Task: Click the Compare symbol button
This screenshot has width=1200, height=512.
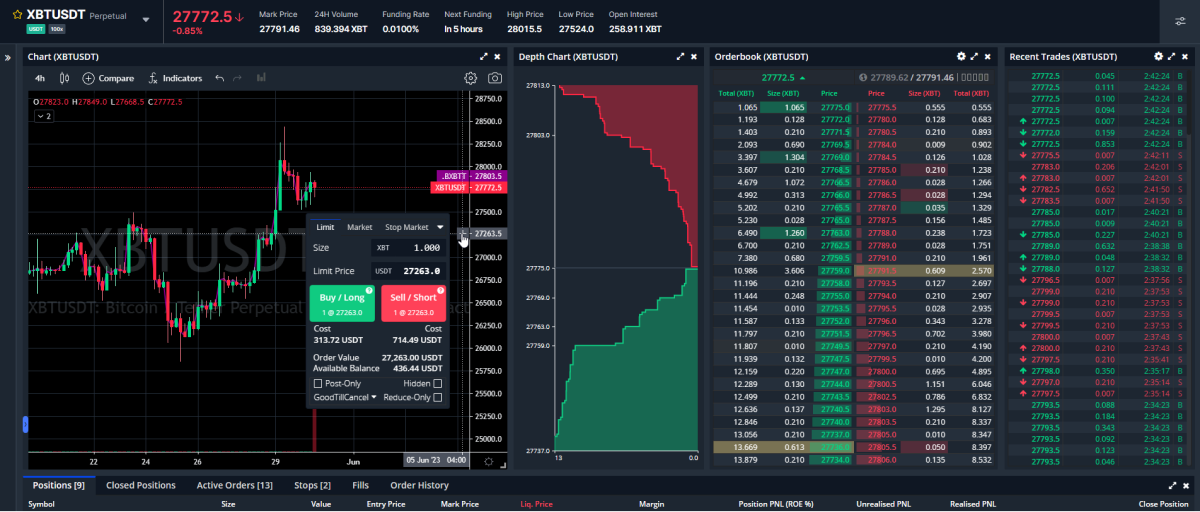Action: pyautogui.click(x=109, y=78)
